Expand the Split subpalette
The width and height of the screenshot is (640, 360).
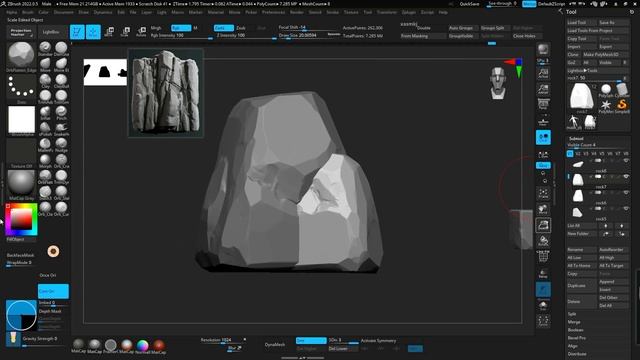tap(572, 314)
